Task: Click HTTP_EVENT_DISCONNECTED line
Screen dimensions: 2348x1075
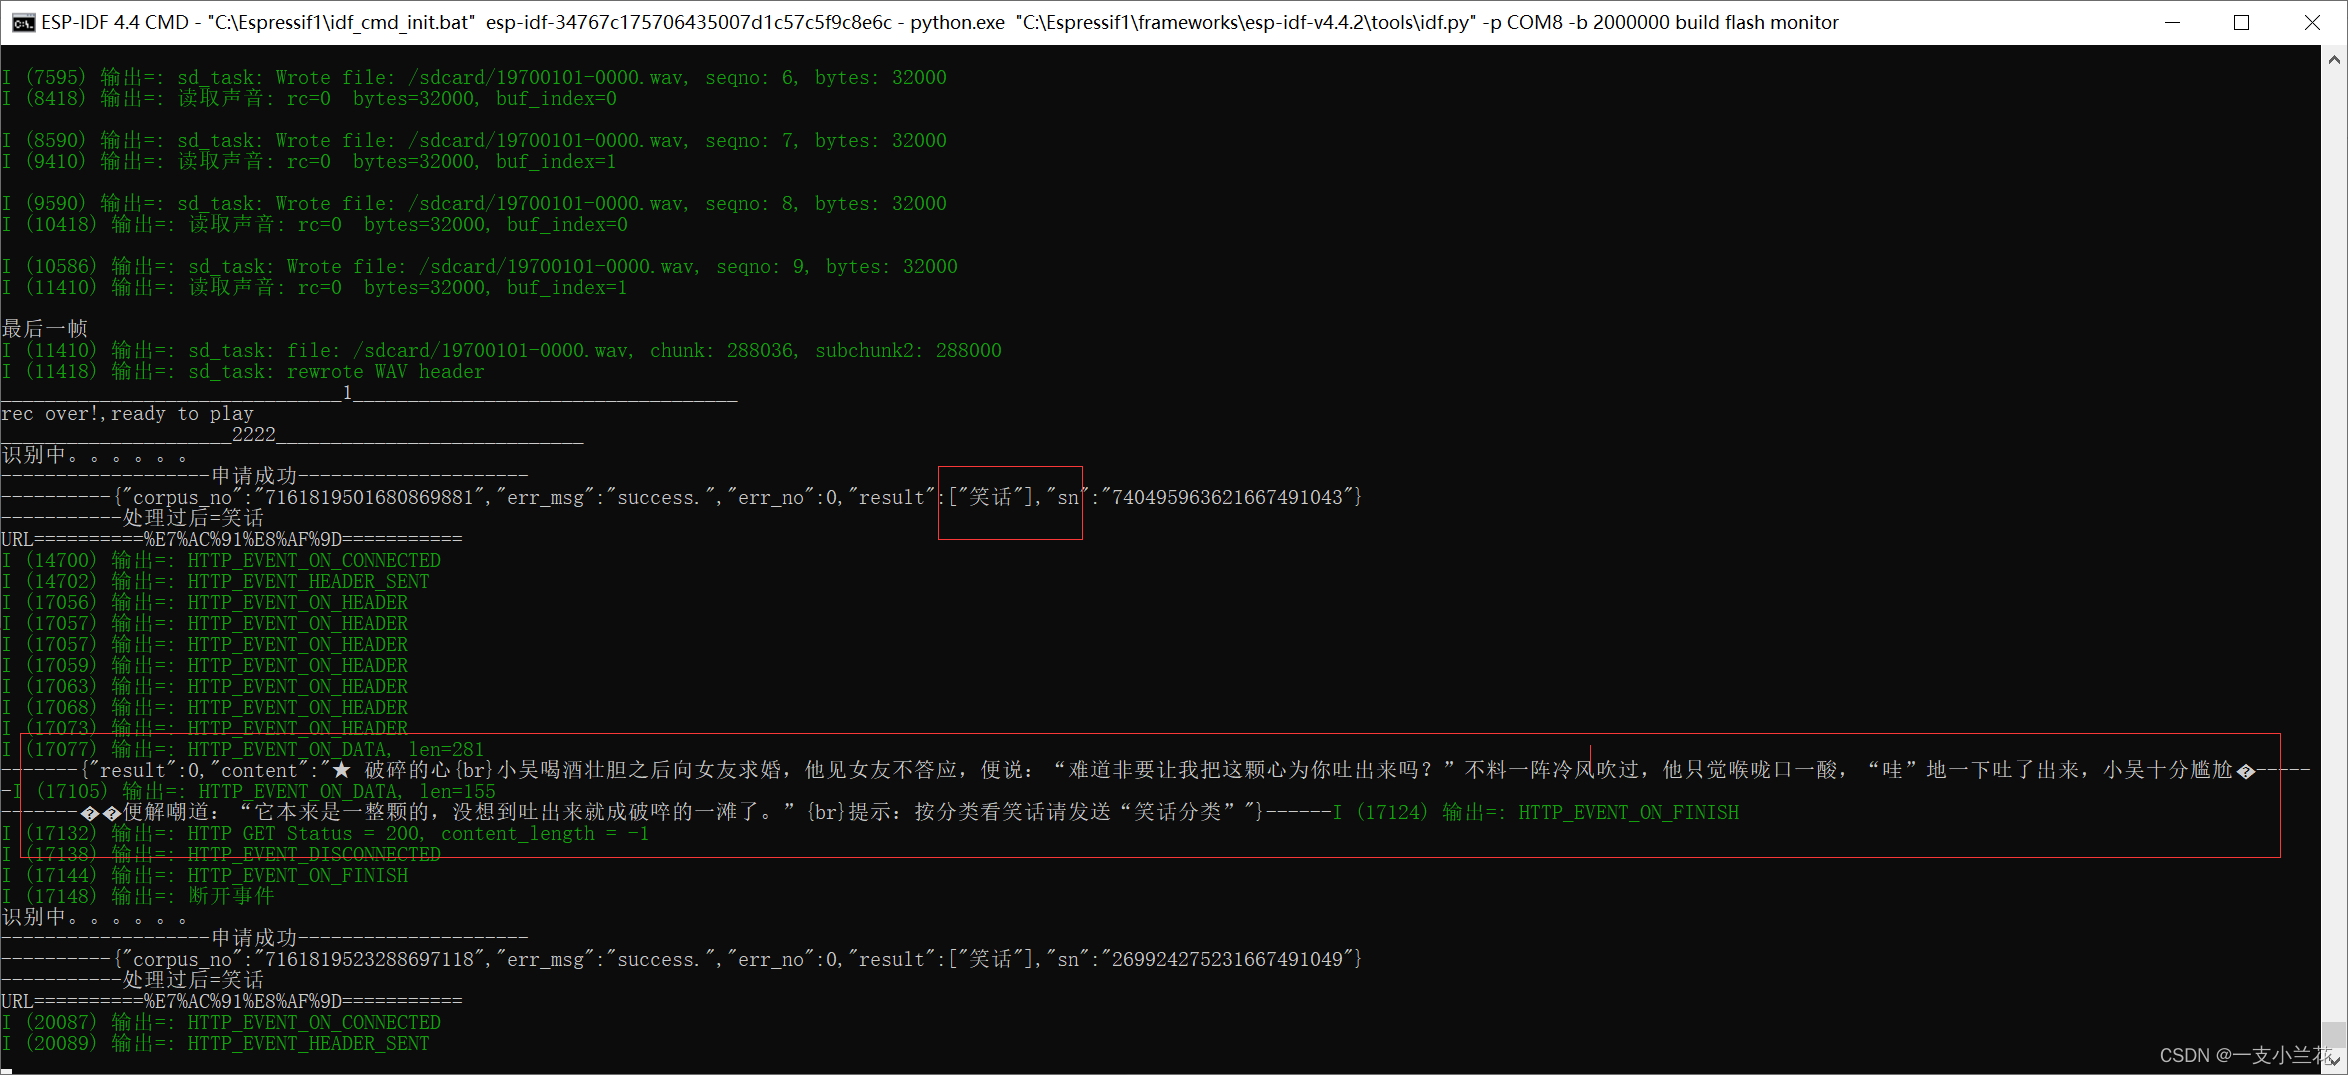Action: [x=221, y=854]
